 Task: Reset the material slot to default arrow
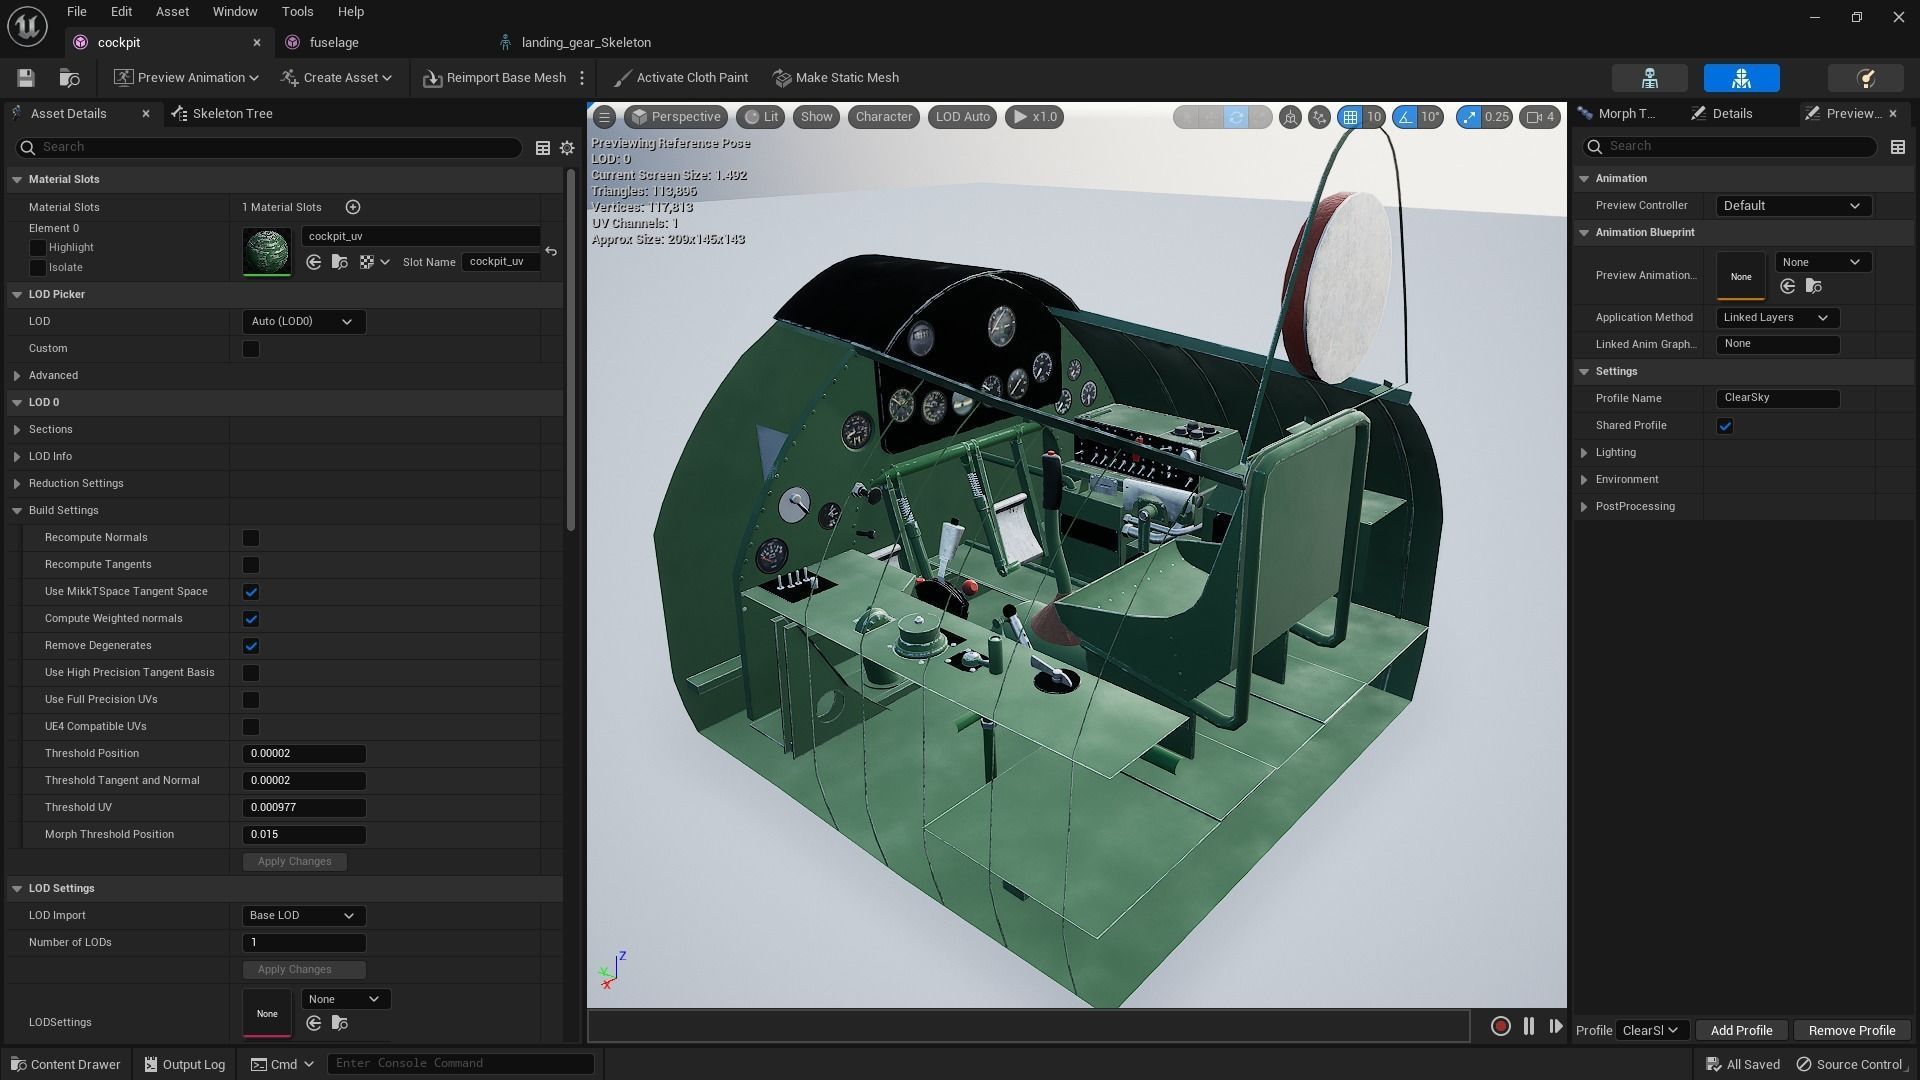click(551, 251)
